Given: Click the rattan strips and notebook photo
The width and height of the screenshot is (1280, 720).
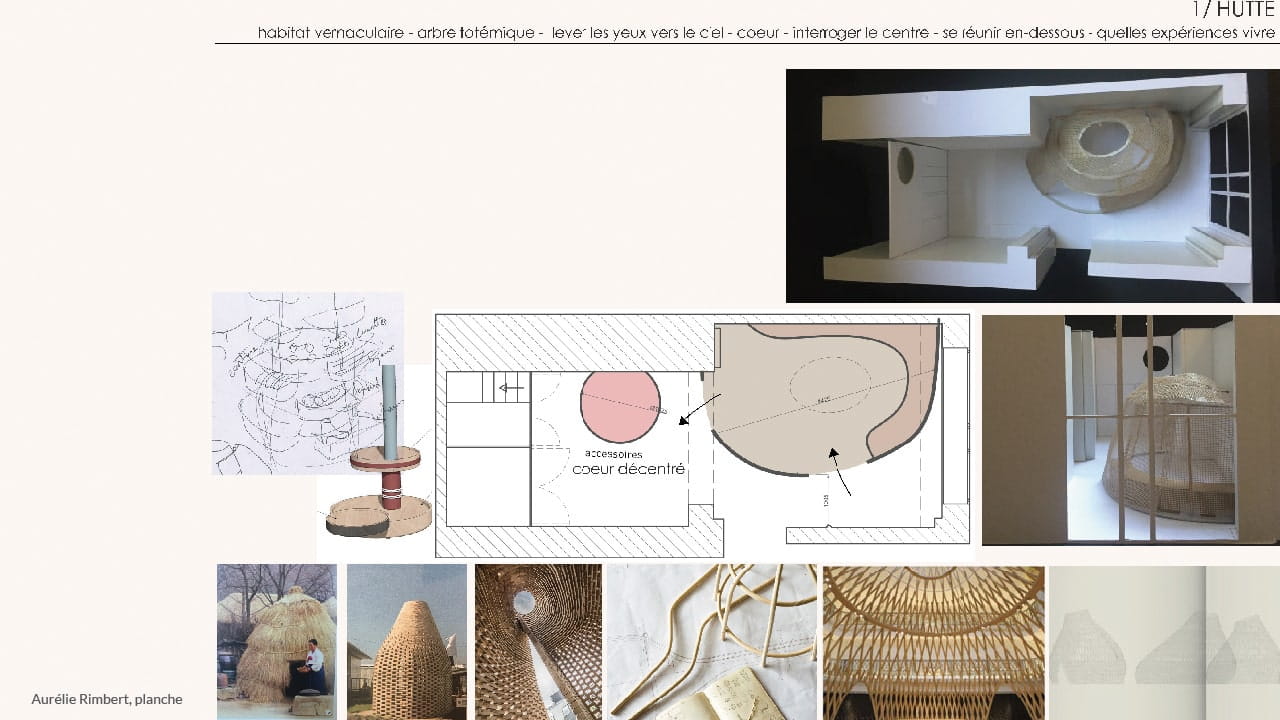Looking at the screenshot, I should [x=712, y=641].
